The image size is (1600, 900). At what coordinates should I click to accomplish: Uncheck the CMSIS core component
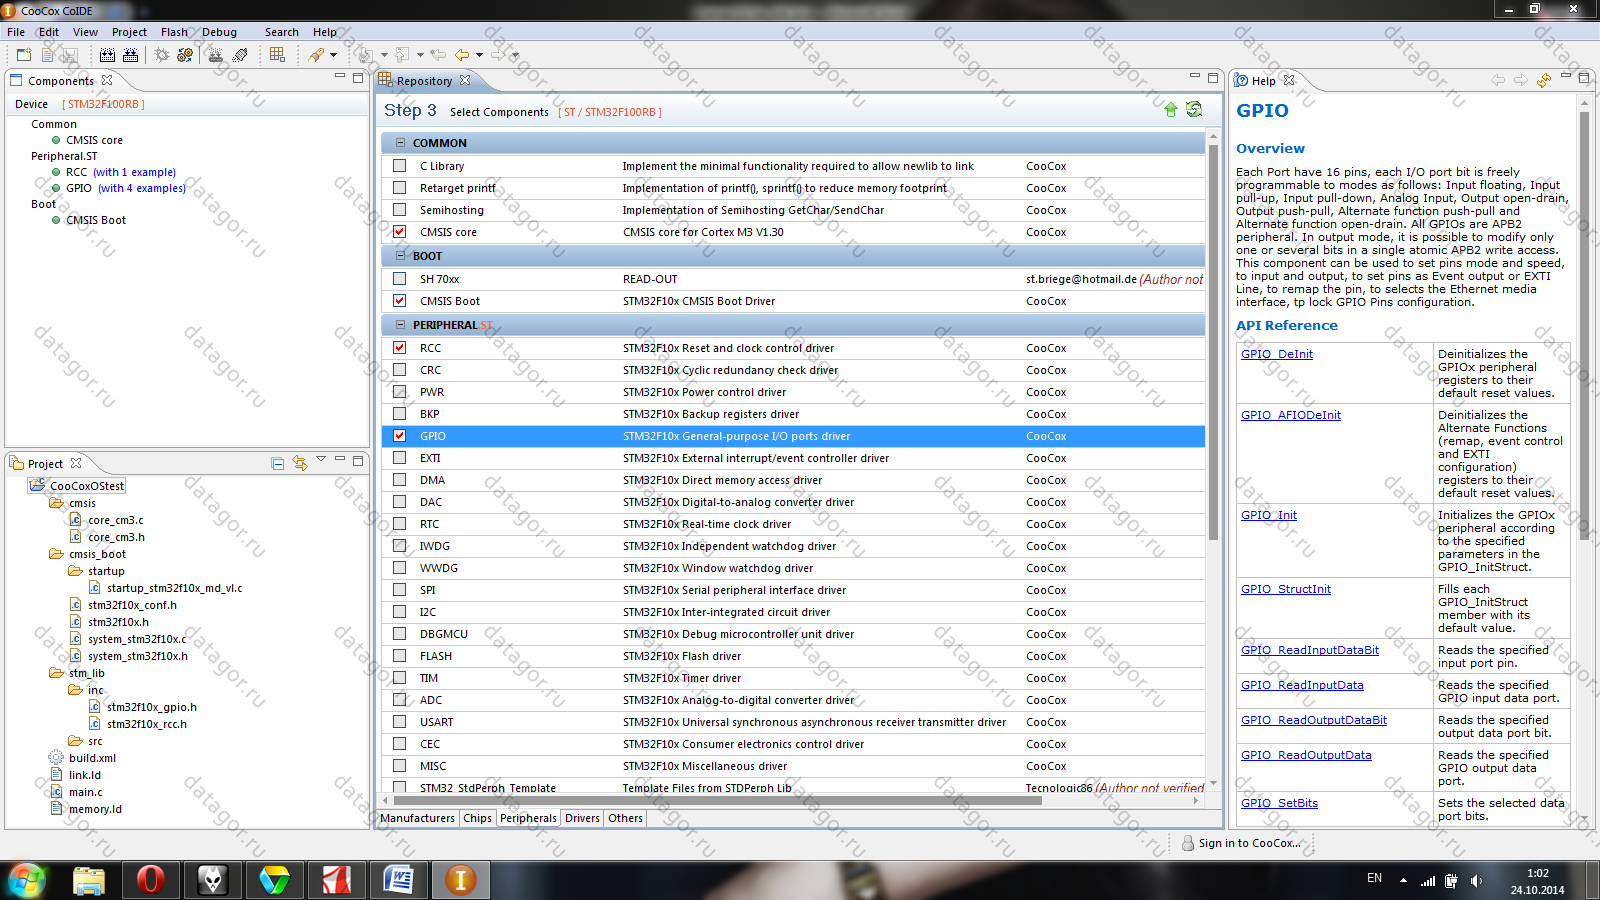click(400, 232)
